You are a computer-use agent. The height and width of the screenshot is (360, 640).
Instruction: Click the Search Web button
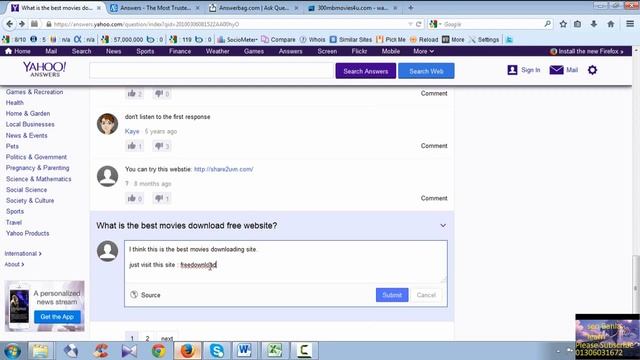pos(426,71)
